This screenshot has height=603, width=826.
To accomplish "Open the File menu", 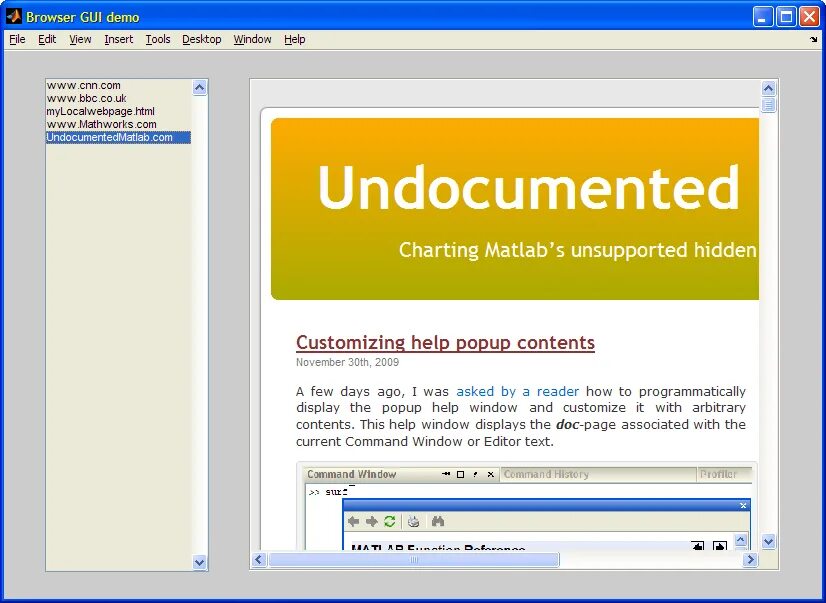I will pyautogui.click(x=17, y=39).
